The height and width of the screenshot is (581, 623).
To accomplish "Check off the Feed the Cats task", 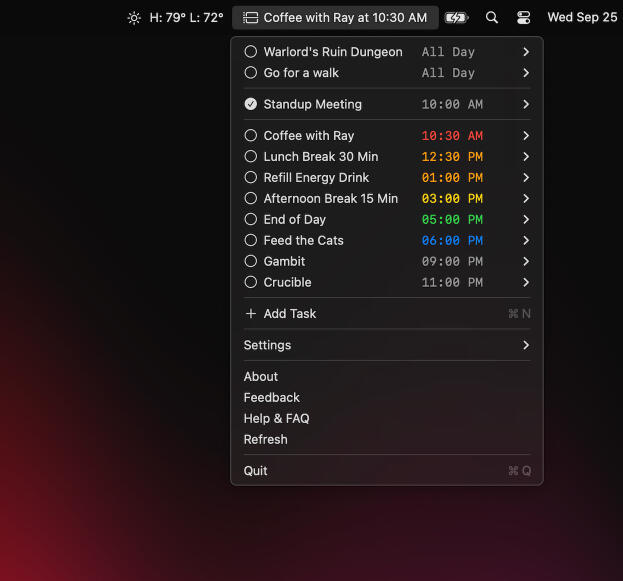I will pos(251,241).
